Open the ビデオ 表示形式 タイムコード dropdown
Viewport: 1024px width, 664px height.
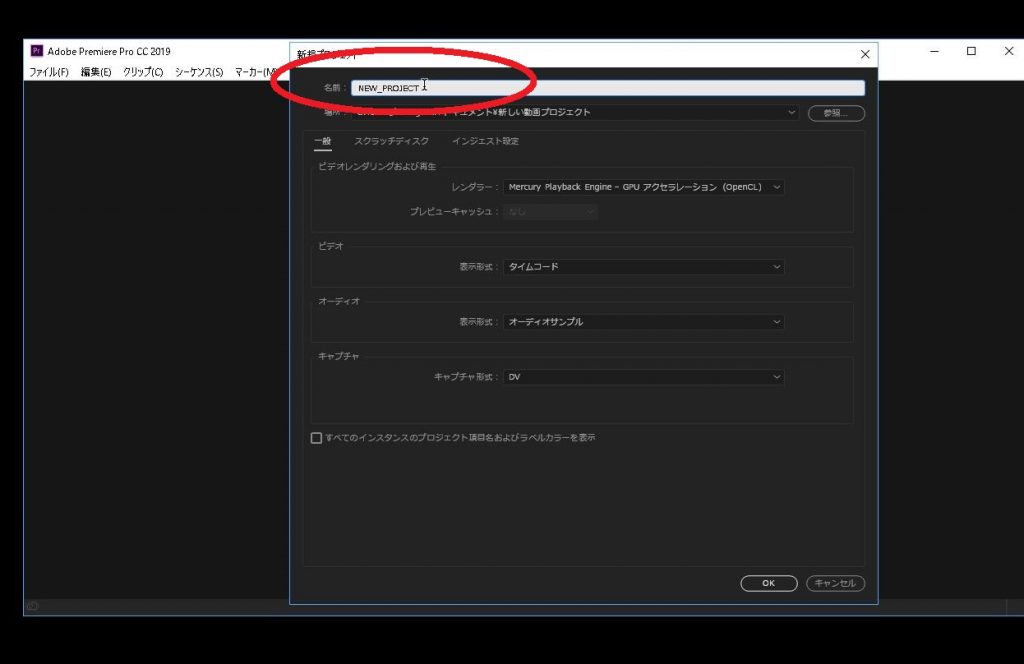(x=644, y=267)
